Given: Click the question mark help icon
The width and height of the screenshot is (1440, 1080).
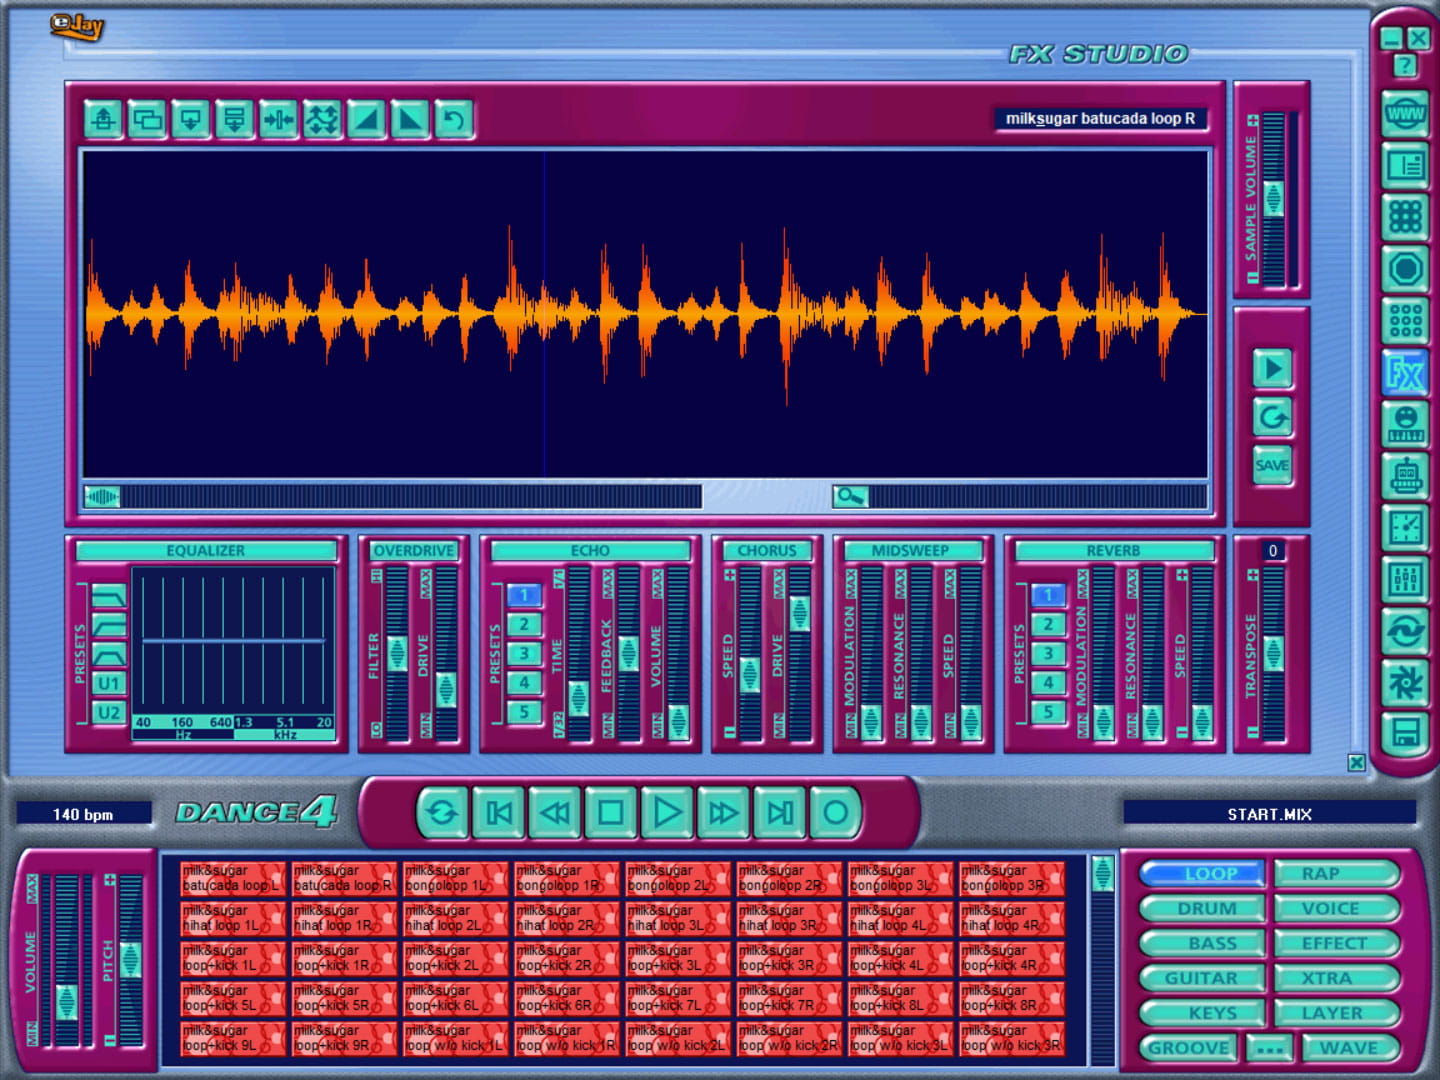Looking at the screenshot, I should tap(1405, 67).
